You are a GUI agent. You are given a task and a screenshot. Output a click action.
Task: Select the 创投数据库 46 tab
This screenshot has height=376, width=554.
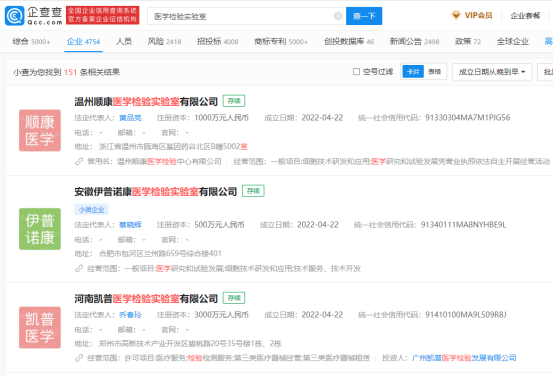349,42
